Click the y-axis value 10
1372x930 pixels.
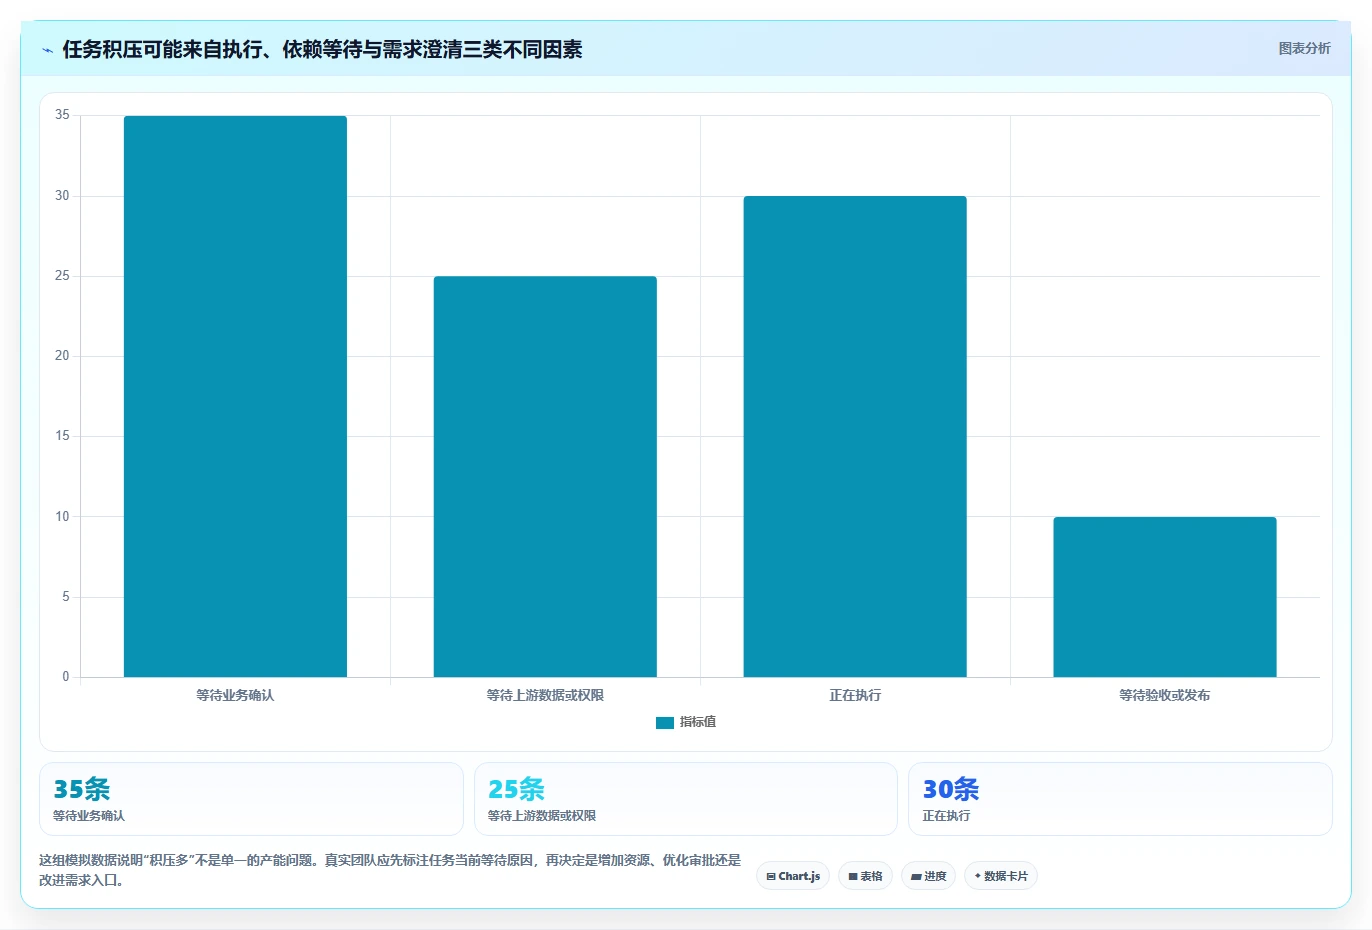pyautogui.click(x=63, y=517)
